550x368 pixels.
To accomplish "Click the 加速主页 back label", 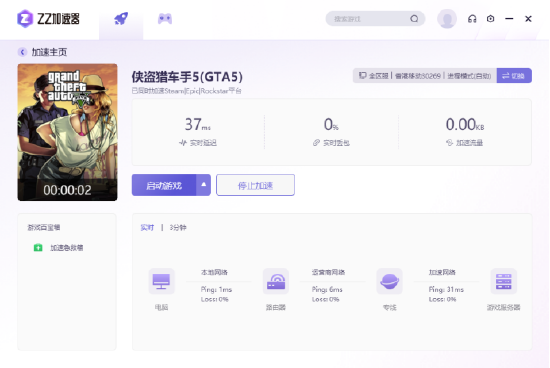I will coord(49,52).
